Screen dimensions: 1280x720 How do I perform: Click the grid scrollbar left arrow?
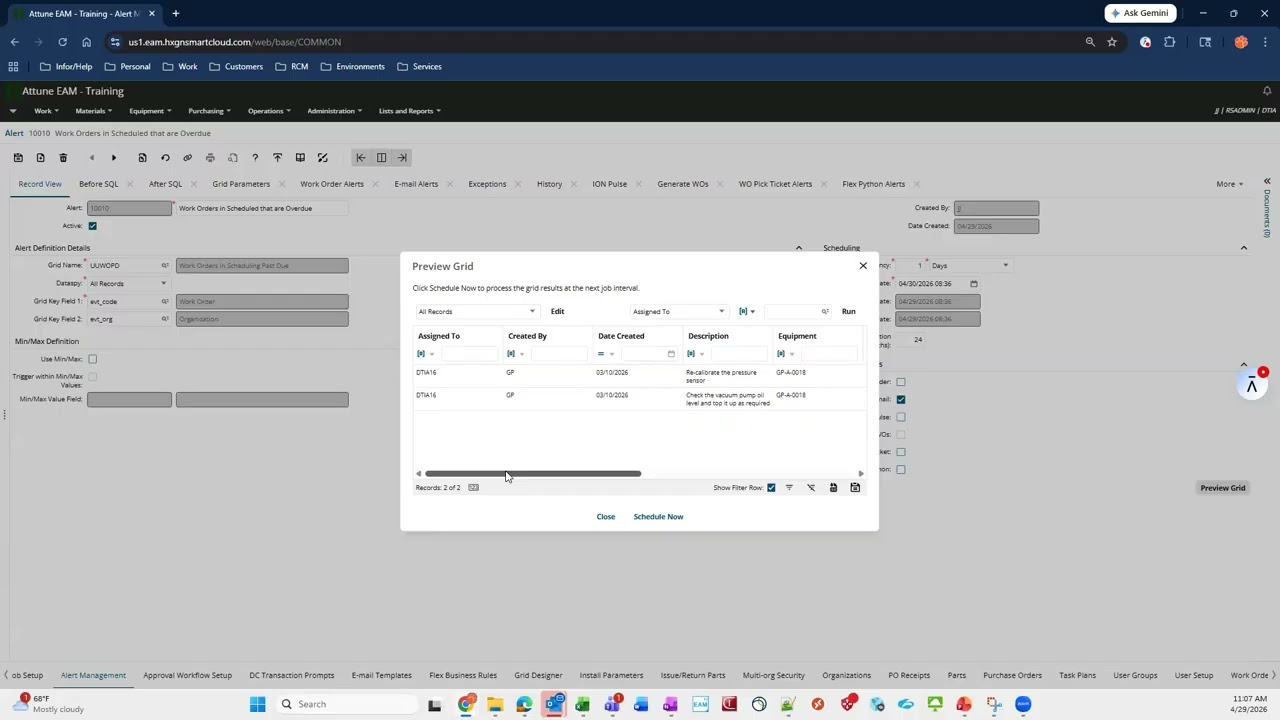[419, 474]
